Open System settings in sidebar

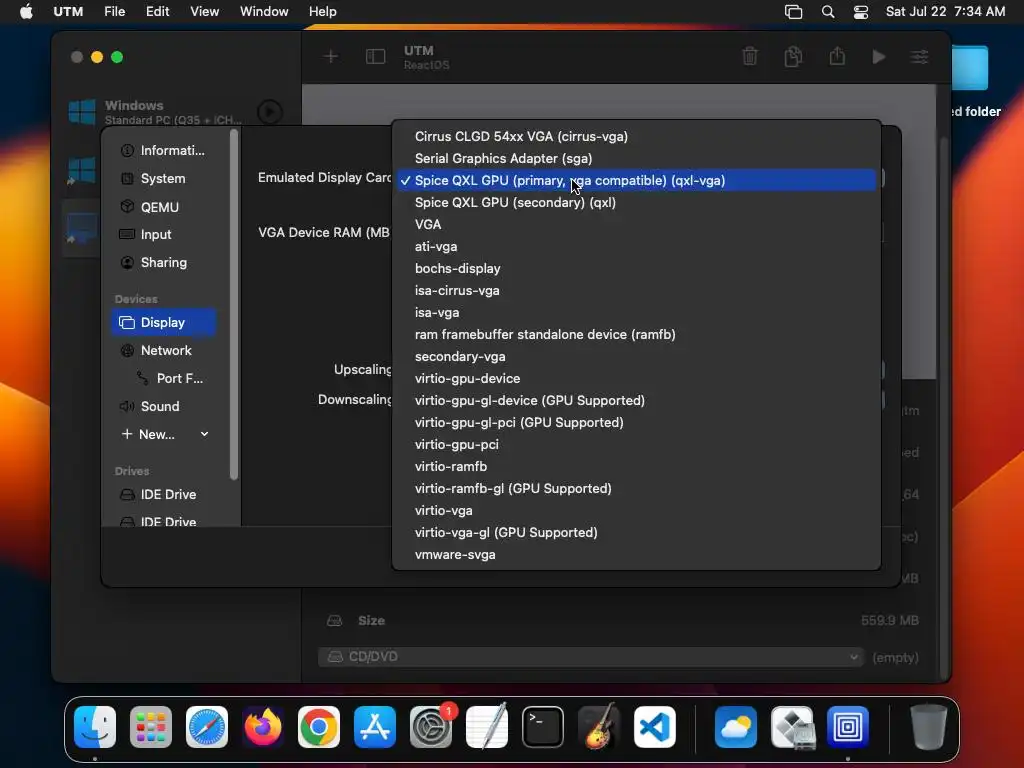pyautogui.click(x=163, y=179)
